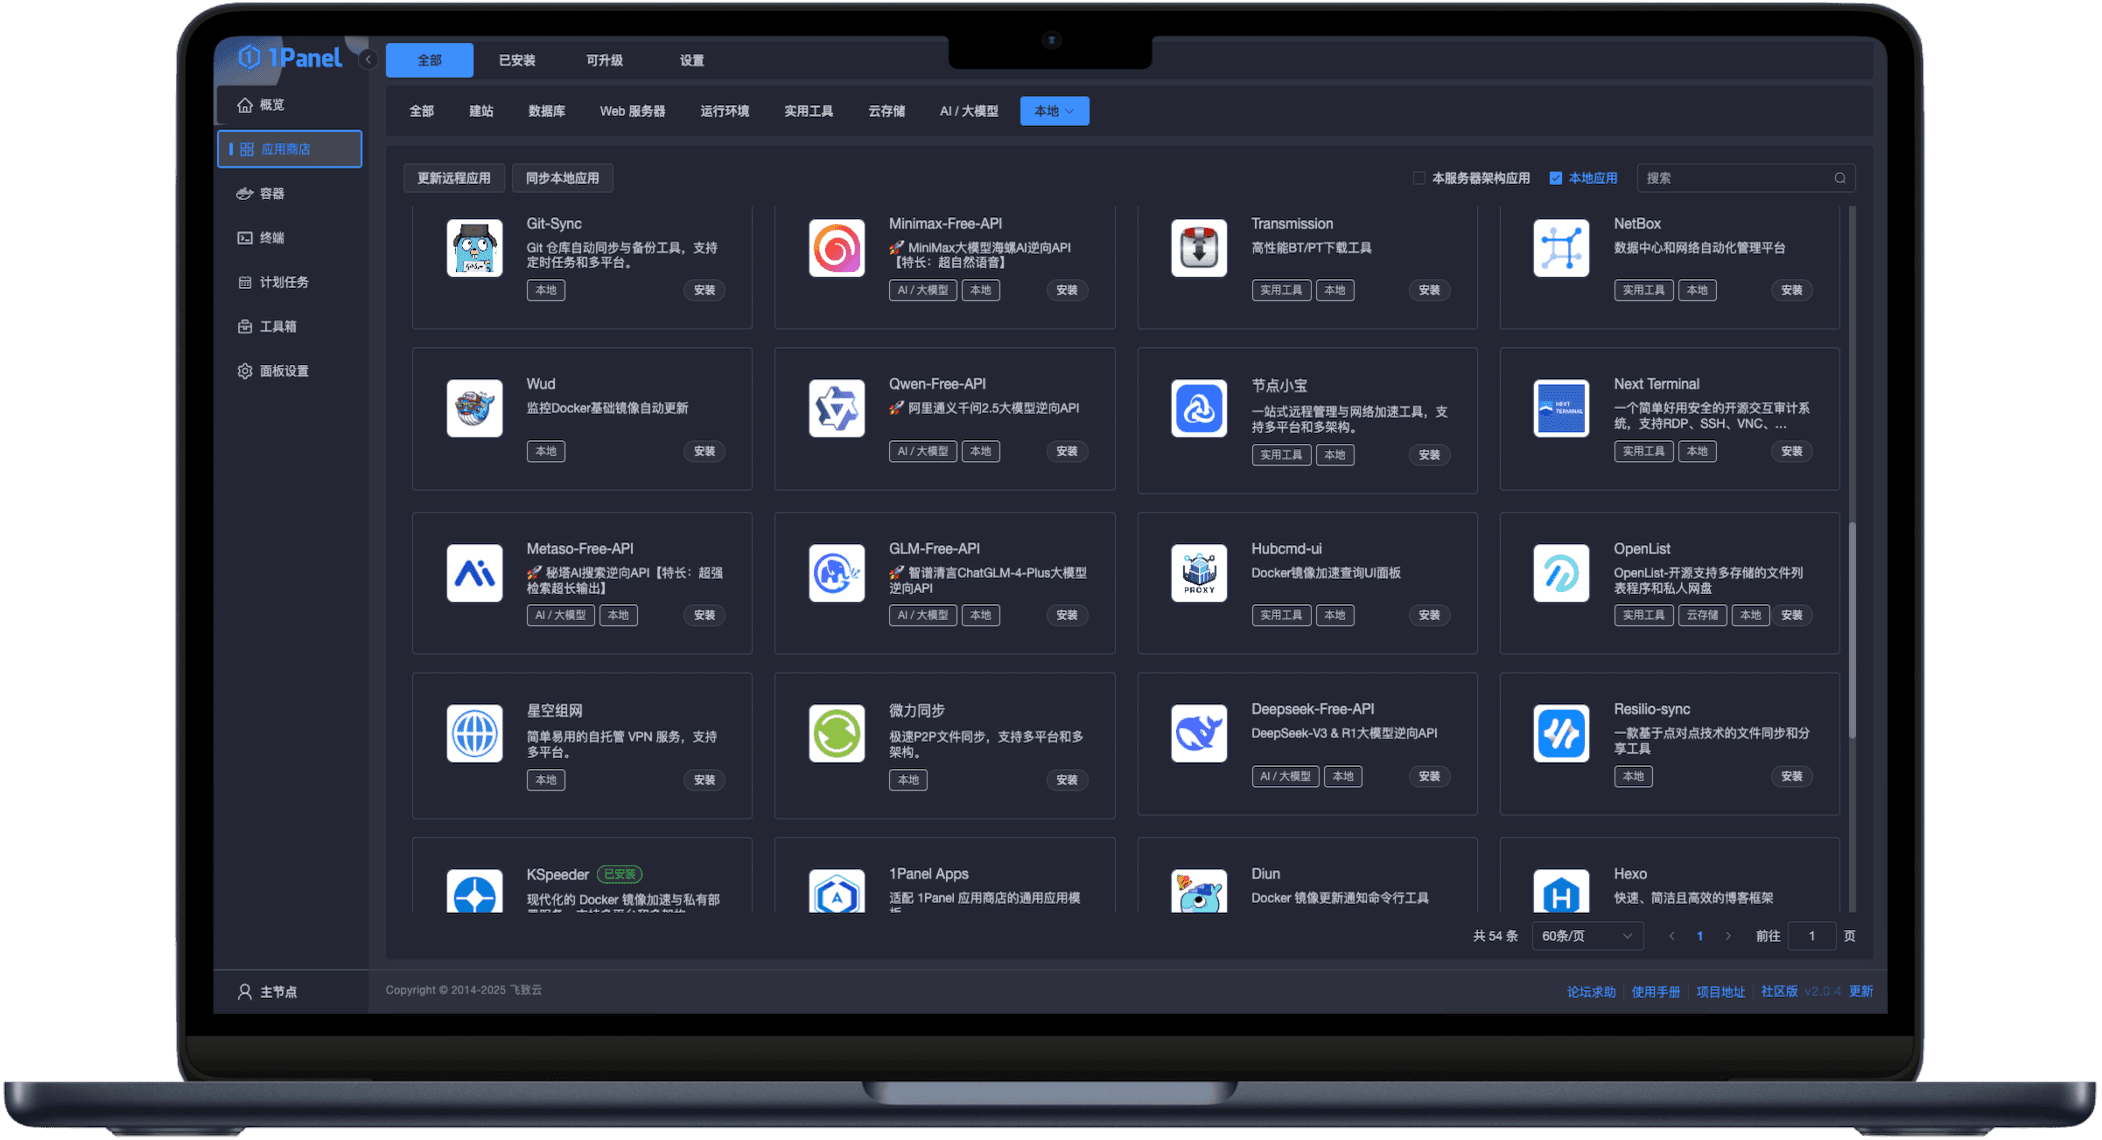Screen dimensions: 2102x1140
Task: Go to next page arrow
Action: point(1728,936)
